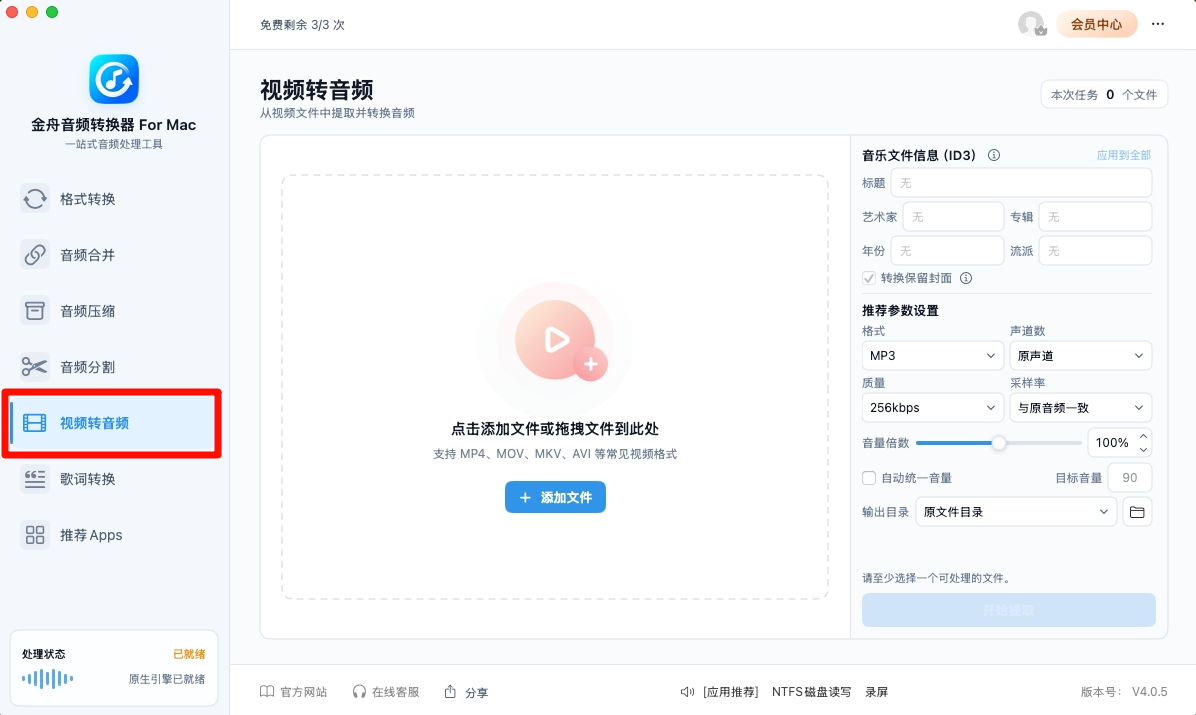
Task: Open the three-dot more menu
Action: 1158,24
